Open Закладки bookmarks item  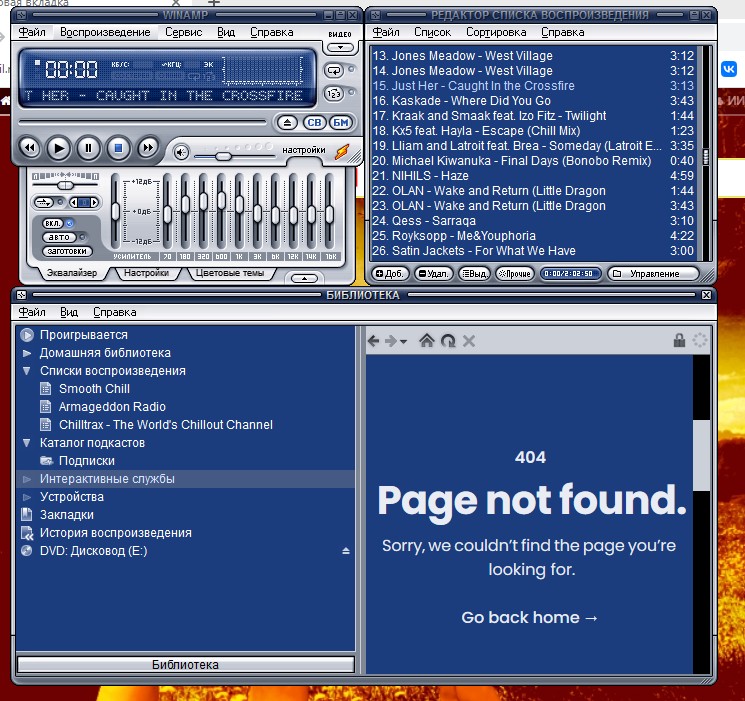point(67,515)
